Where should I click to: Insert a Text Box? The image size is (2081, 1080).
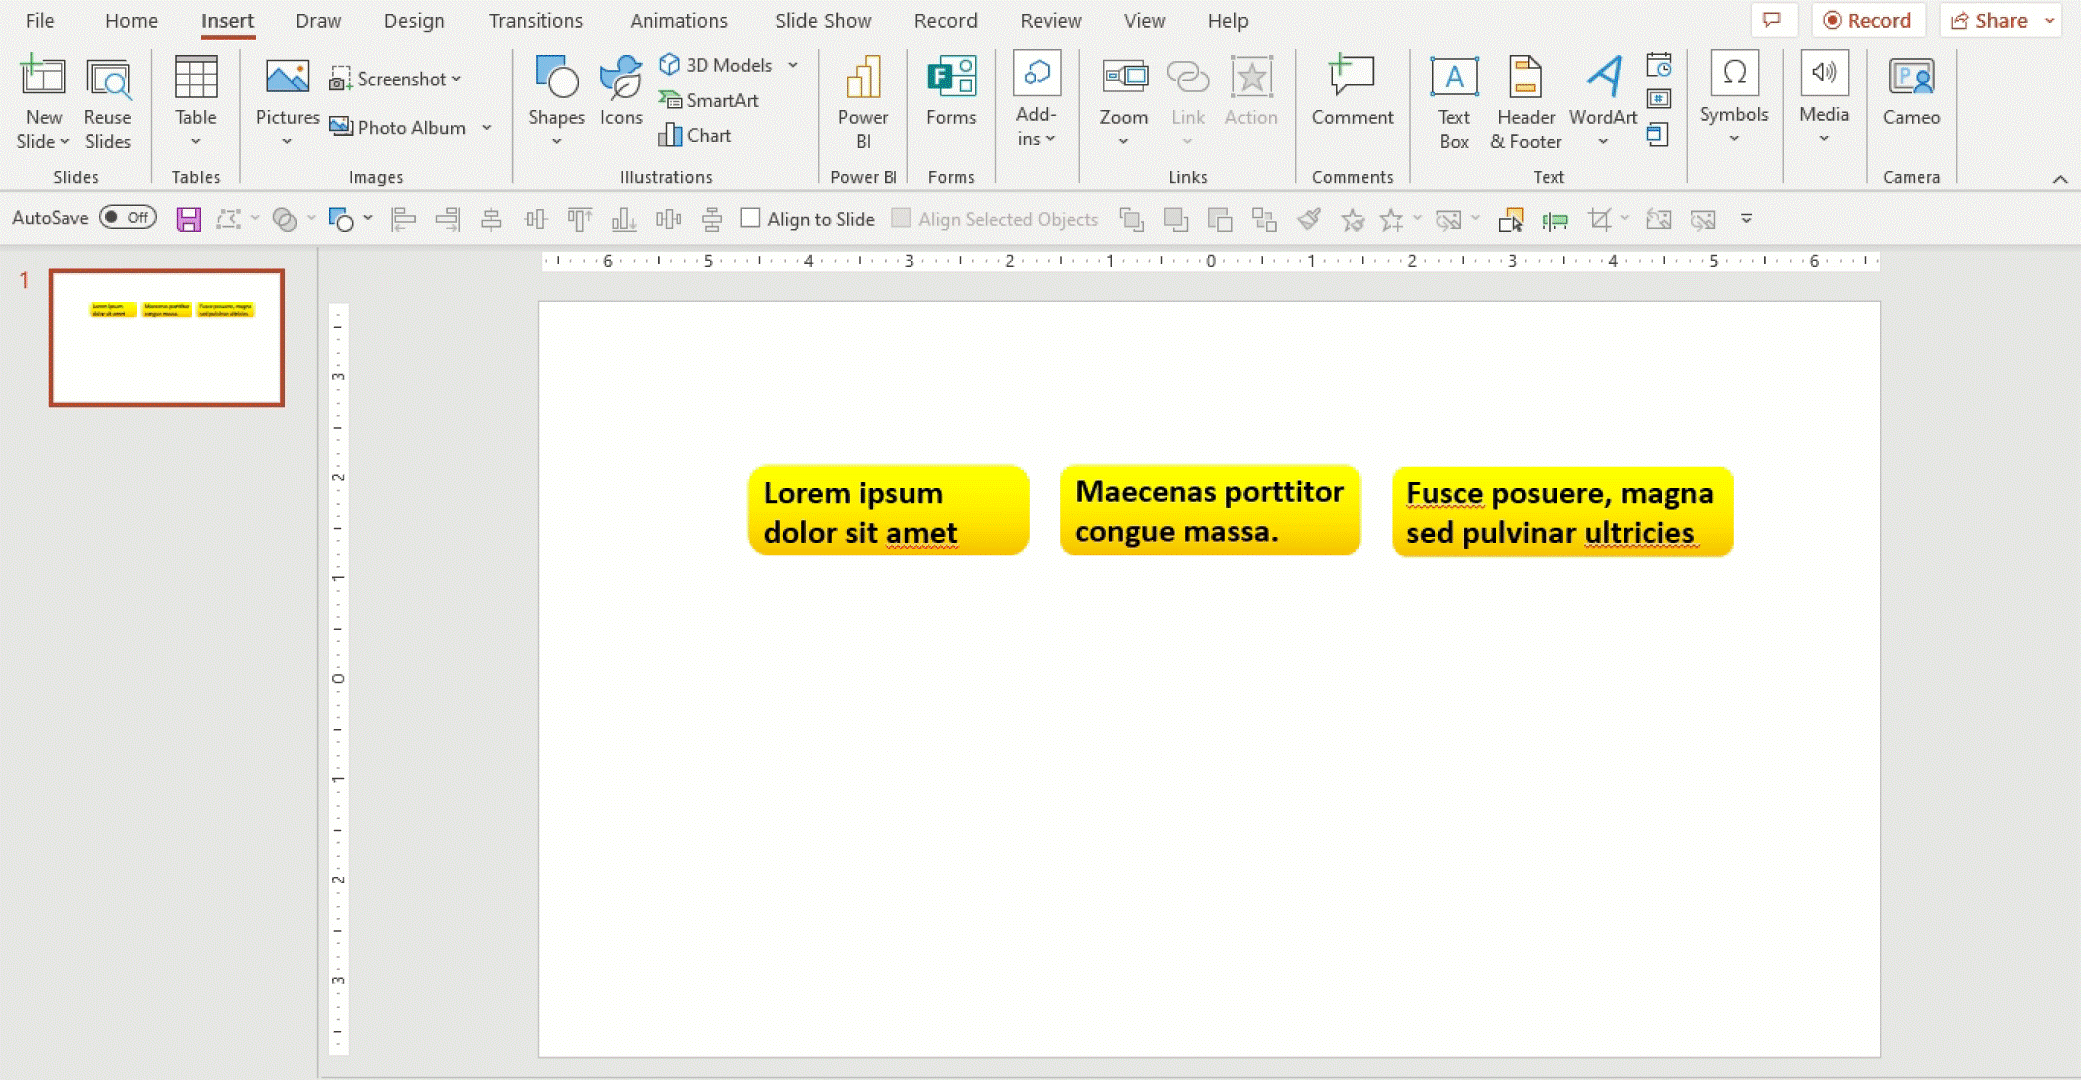pyautogui.click(x=1452, y=100)
